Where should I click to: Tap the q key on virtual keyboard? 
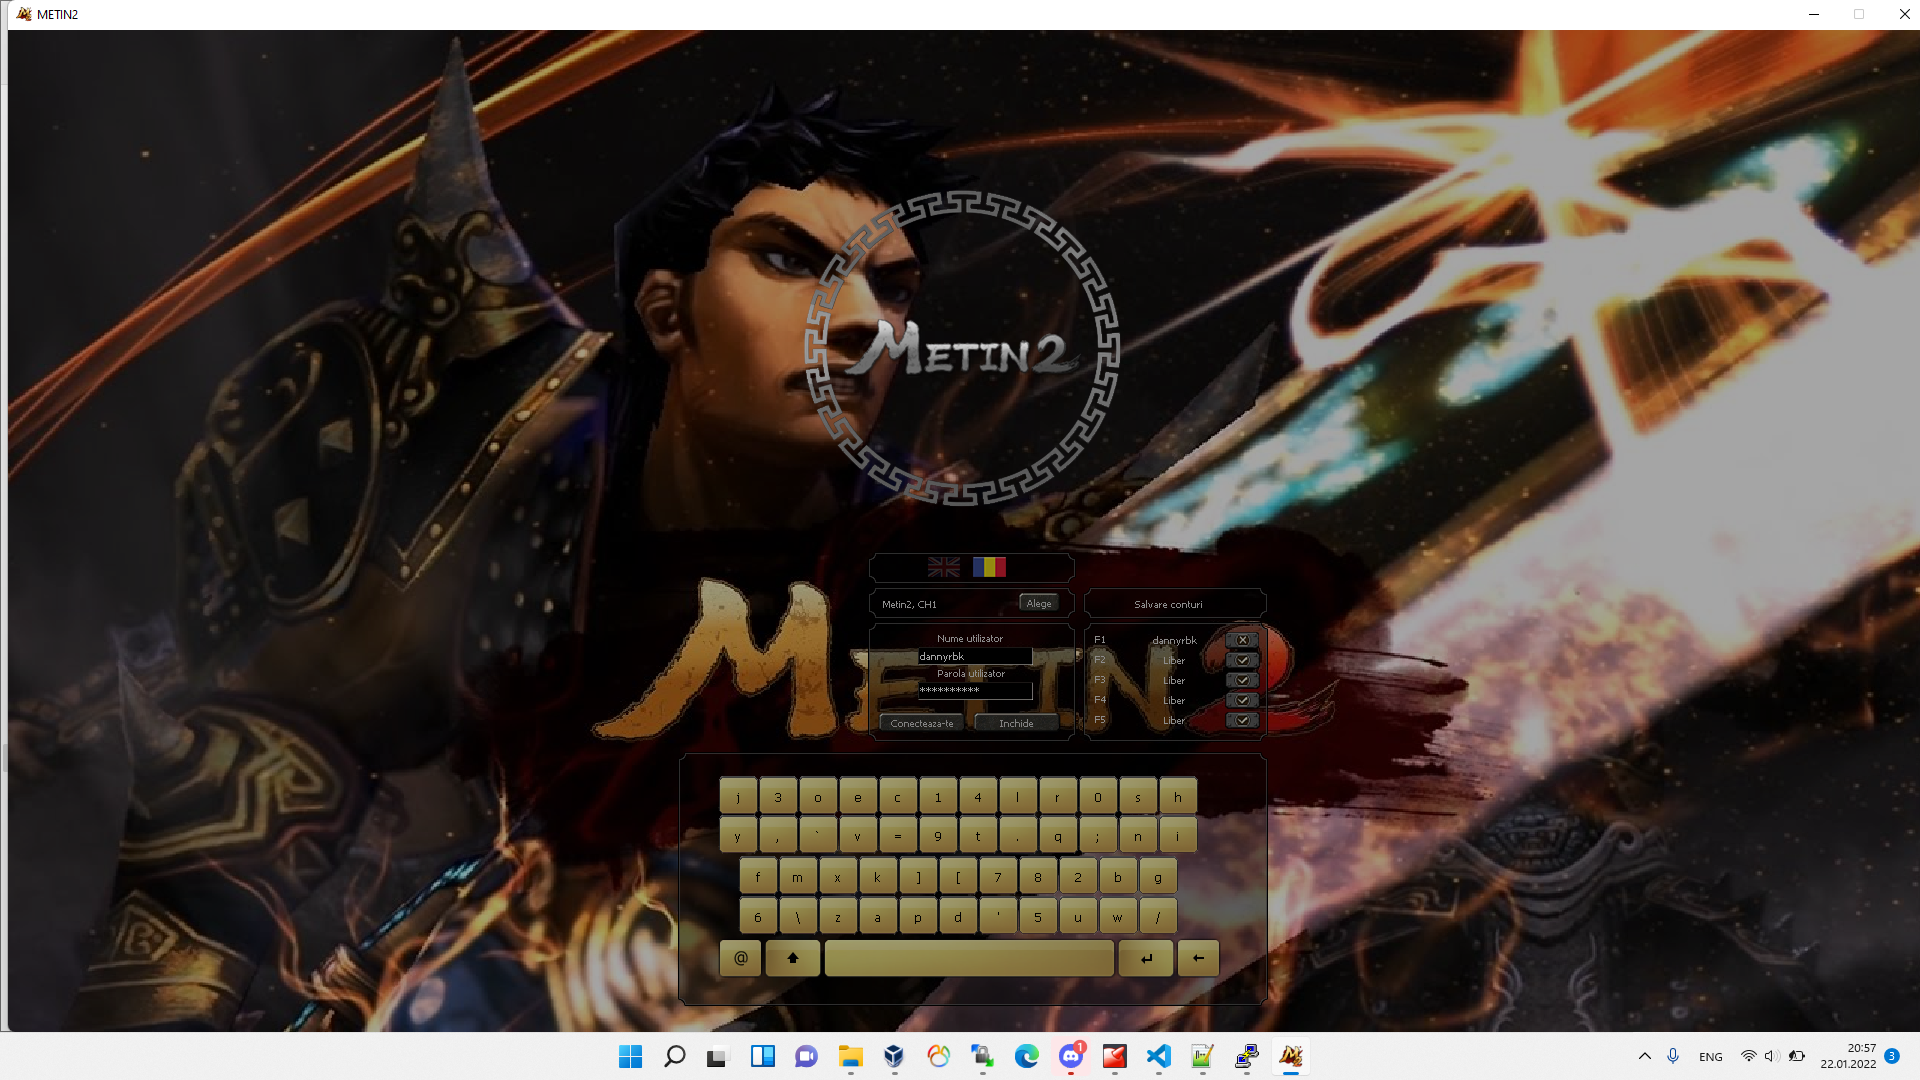pyautogui.click(x=1058, y=836)
